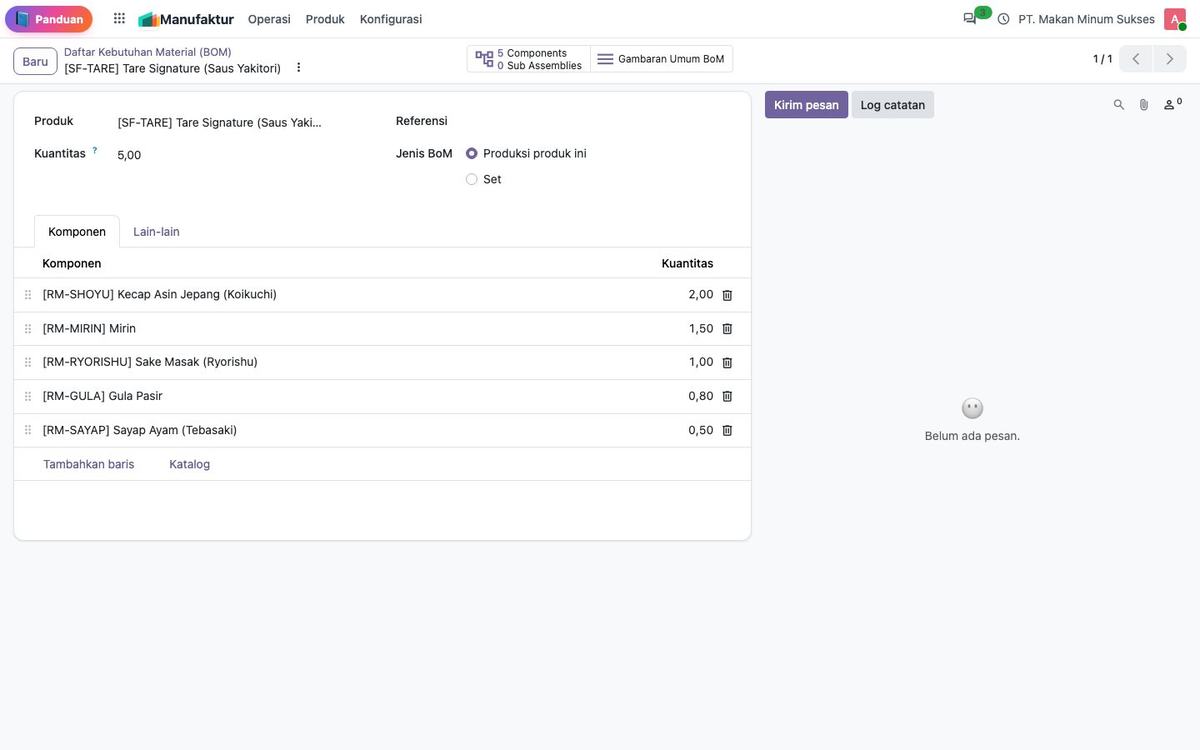Open the 5 Components stat button

coord(529,59)
